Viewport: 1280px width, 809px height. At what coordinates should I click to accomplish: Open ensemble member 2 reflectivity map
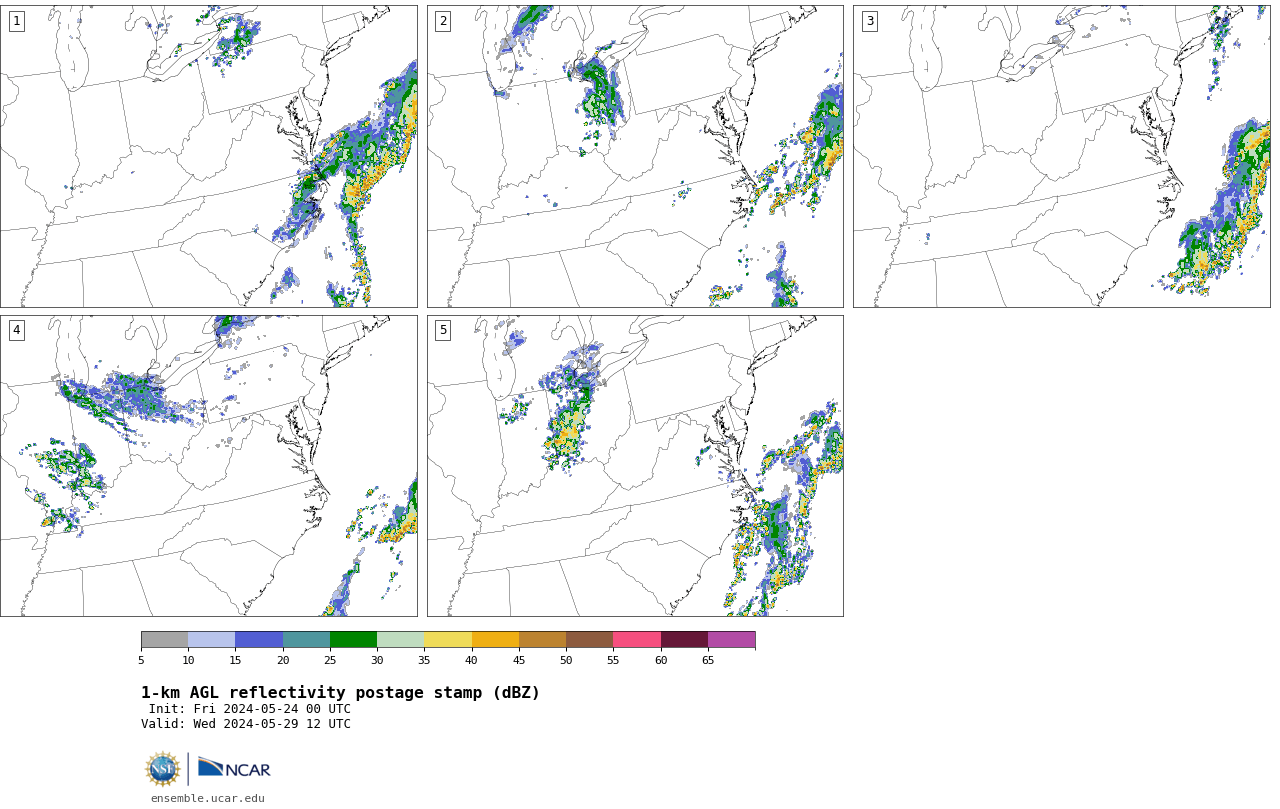635,156
